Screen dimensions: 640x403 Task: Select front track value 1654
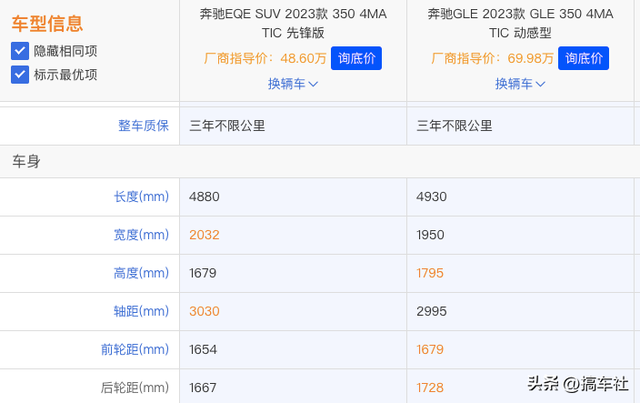coord(203,350)
